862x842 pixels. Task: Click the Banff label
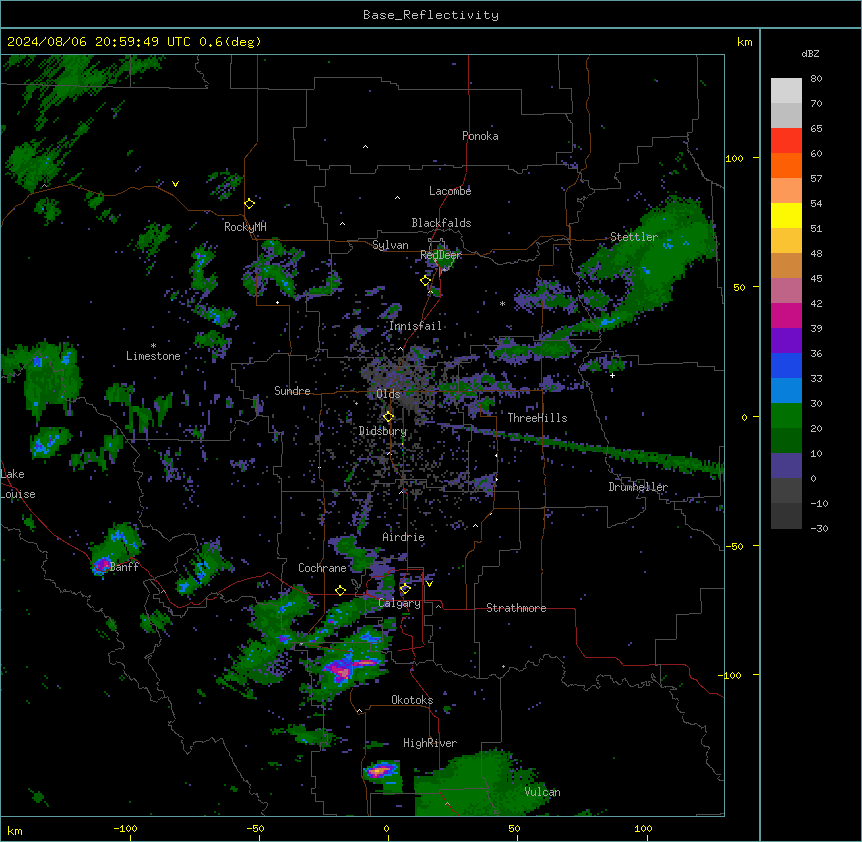point(124,567)
